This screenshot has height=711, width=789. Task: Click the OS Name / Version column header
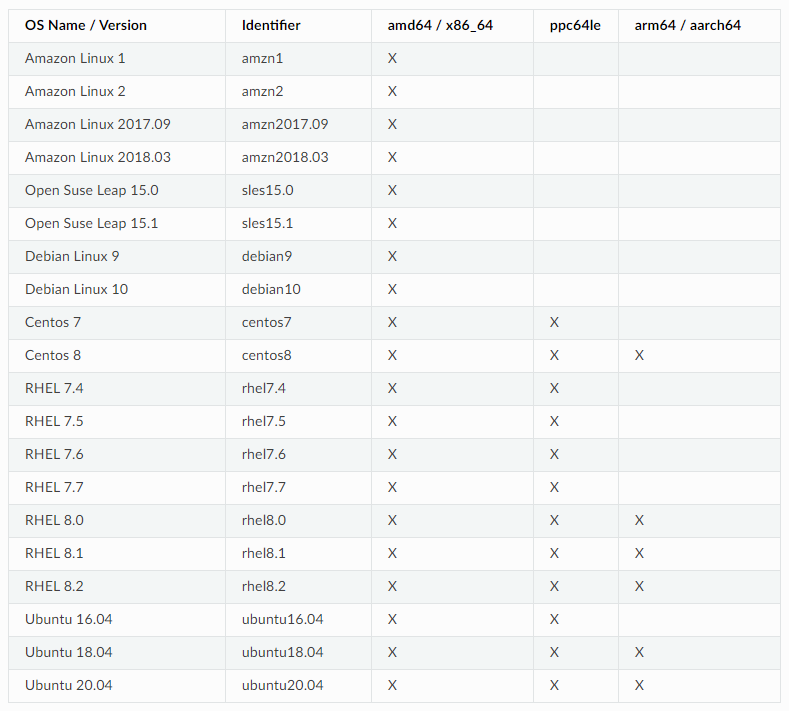coord(86,25)
